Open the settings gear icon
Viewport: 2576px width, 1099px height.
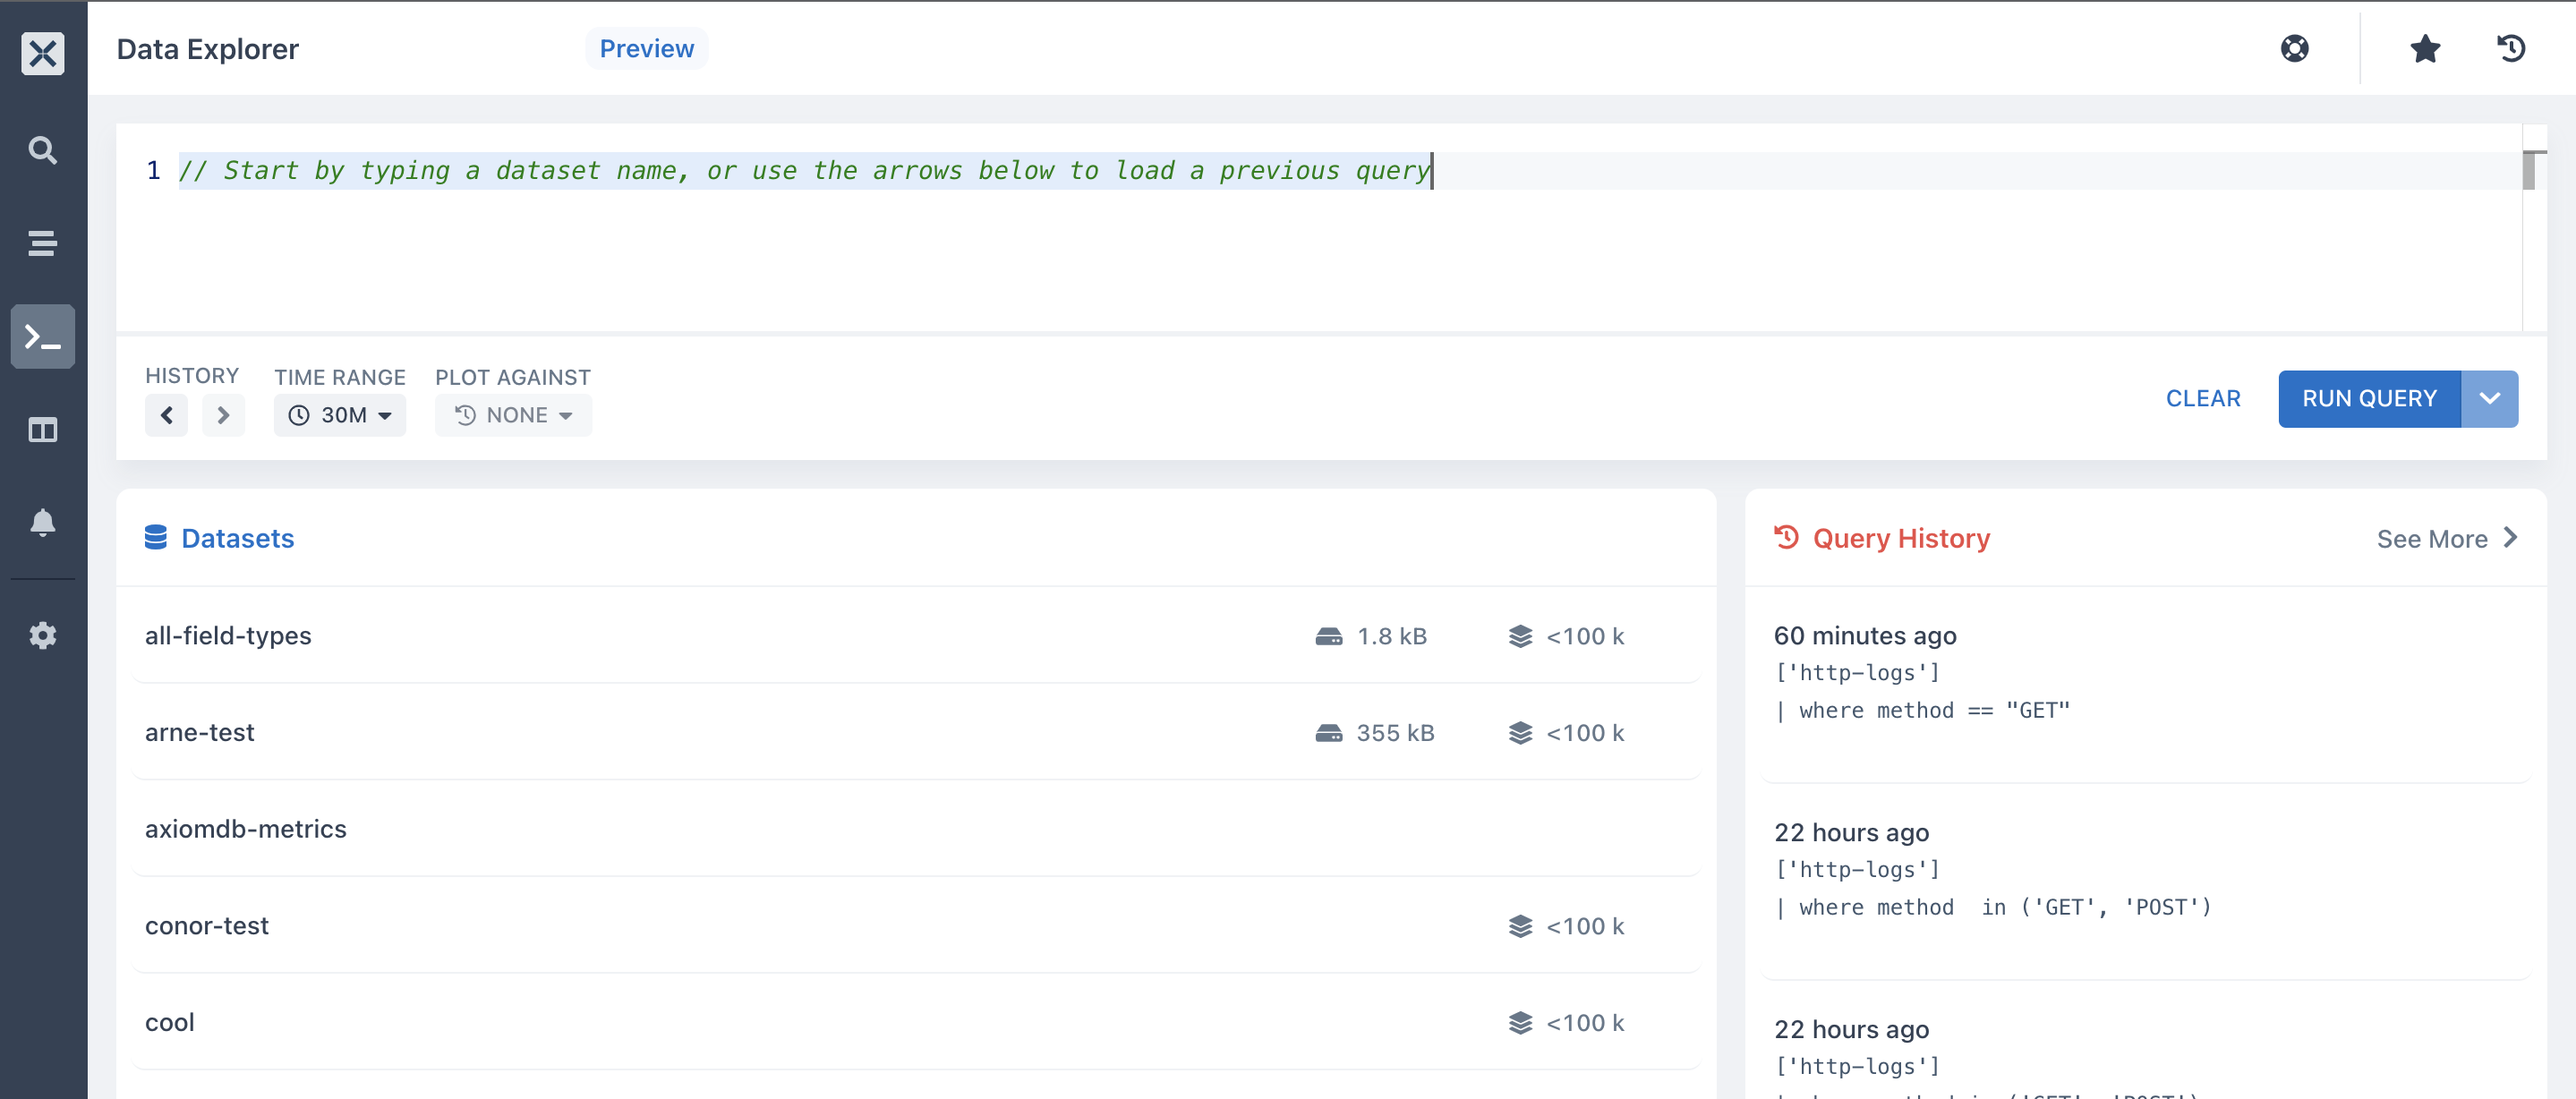42,636
